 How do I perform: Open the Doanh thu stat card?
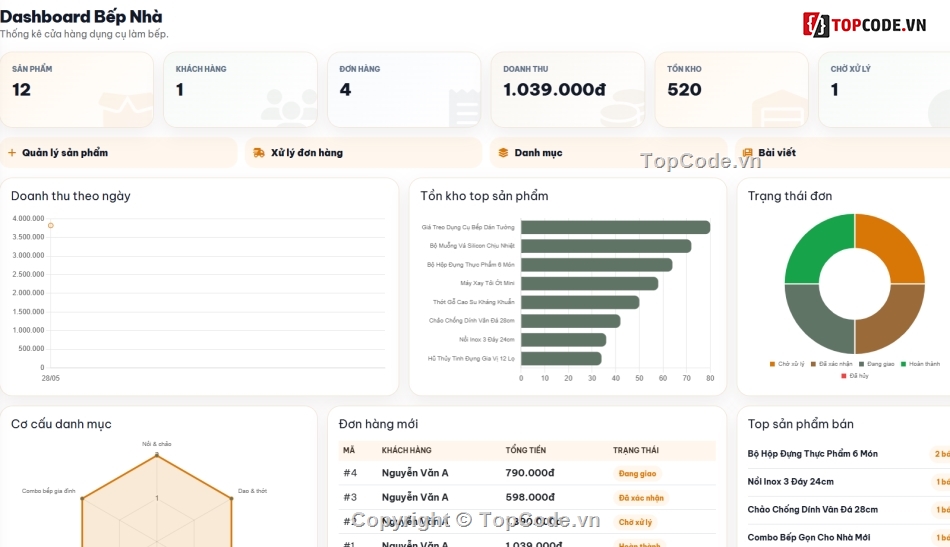568,90
